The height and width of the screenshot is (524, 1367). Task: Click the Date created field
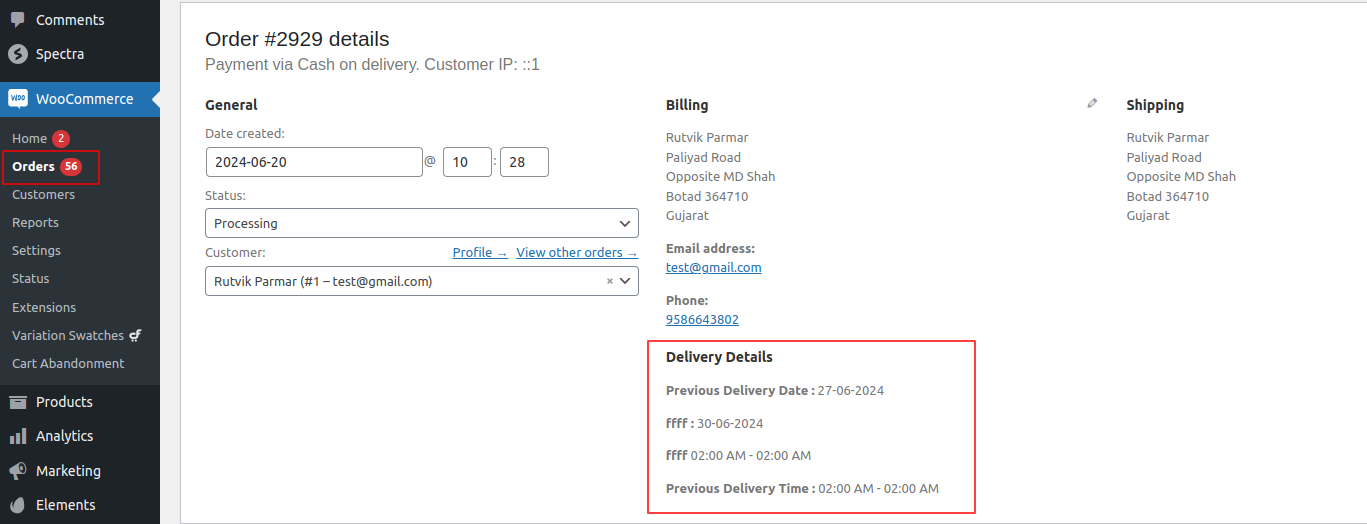314,162
